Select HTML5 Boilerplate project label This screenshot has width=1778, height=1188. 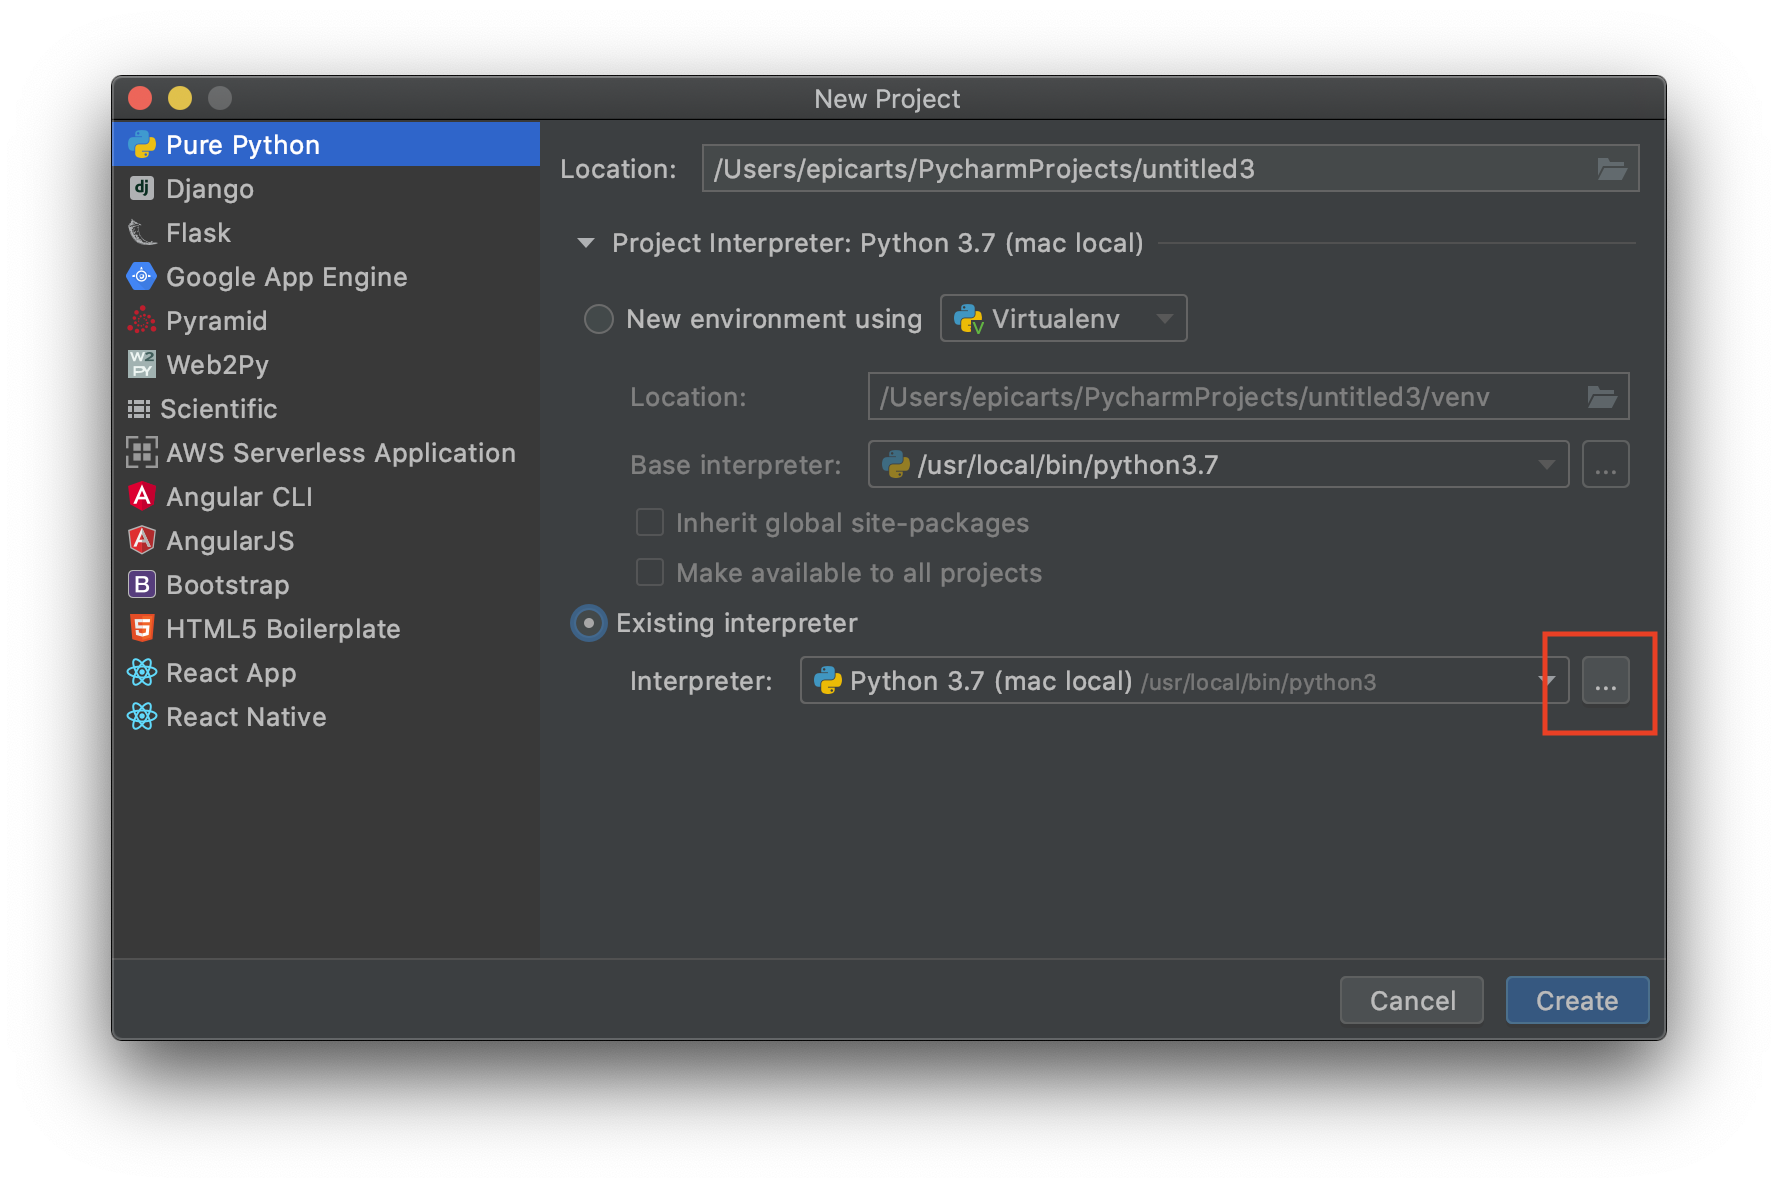pyautogui.click(x=283, y=629)
